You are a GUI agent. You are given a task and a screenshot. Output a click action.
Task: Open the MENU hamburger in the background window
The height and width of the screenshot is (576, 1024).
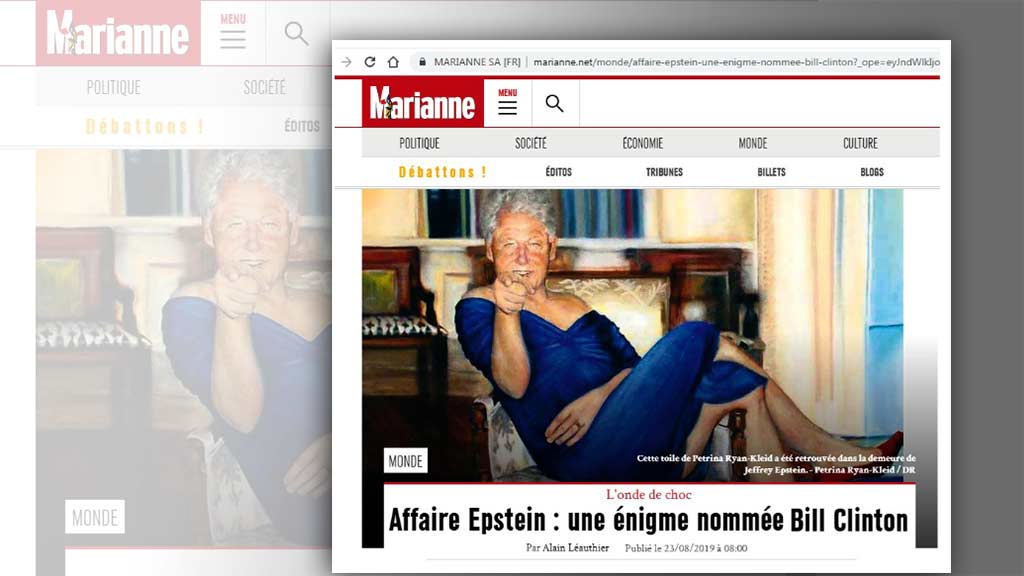(233, 31)
